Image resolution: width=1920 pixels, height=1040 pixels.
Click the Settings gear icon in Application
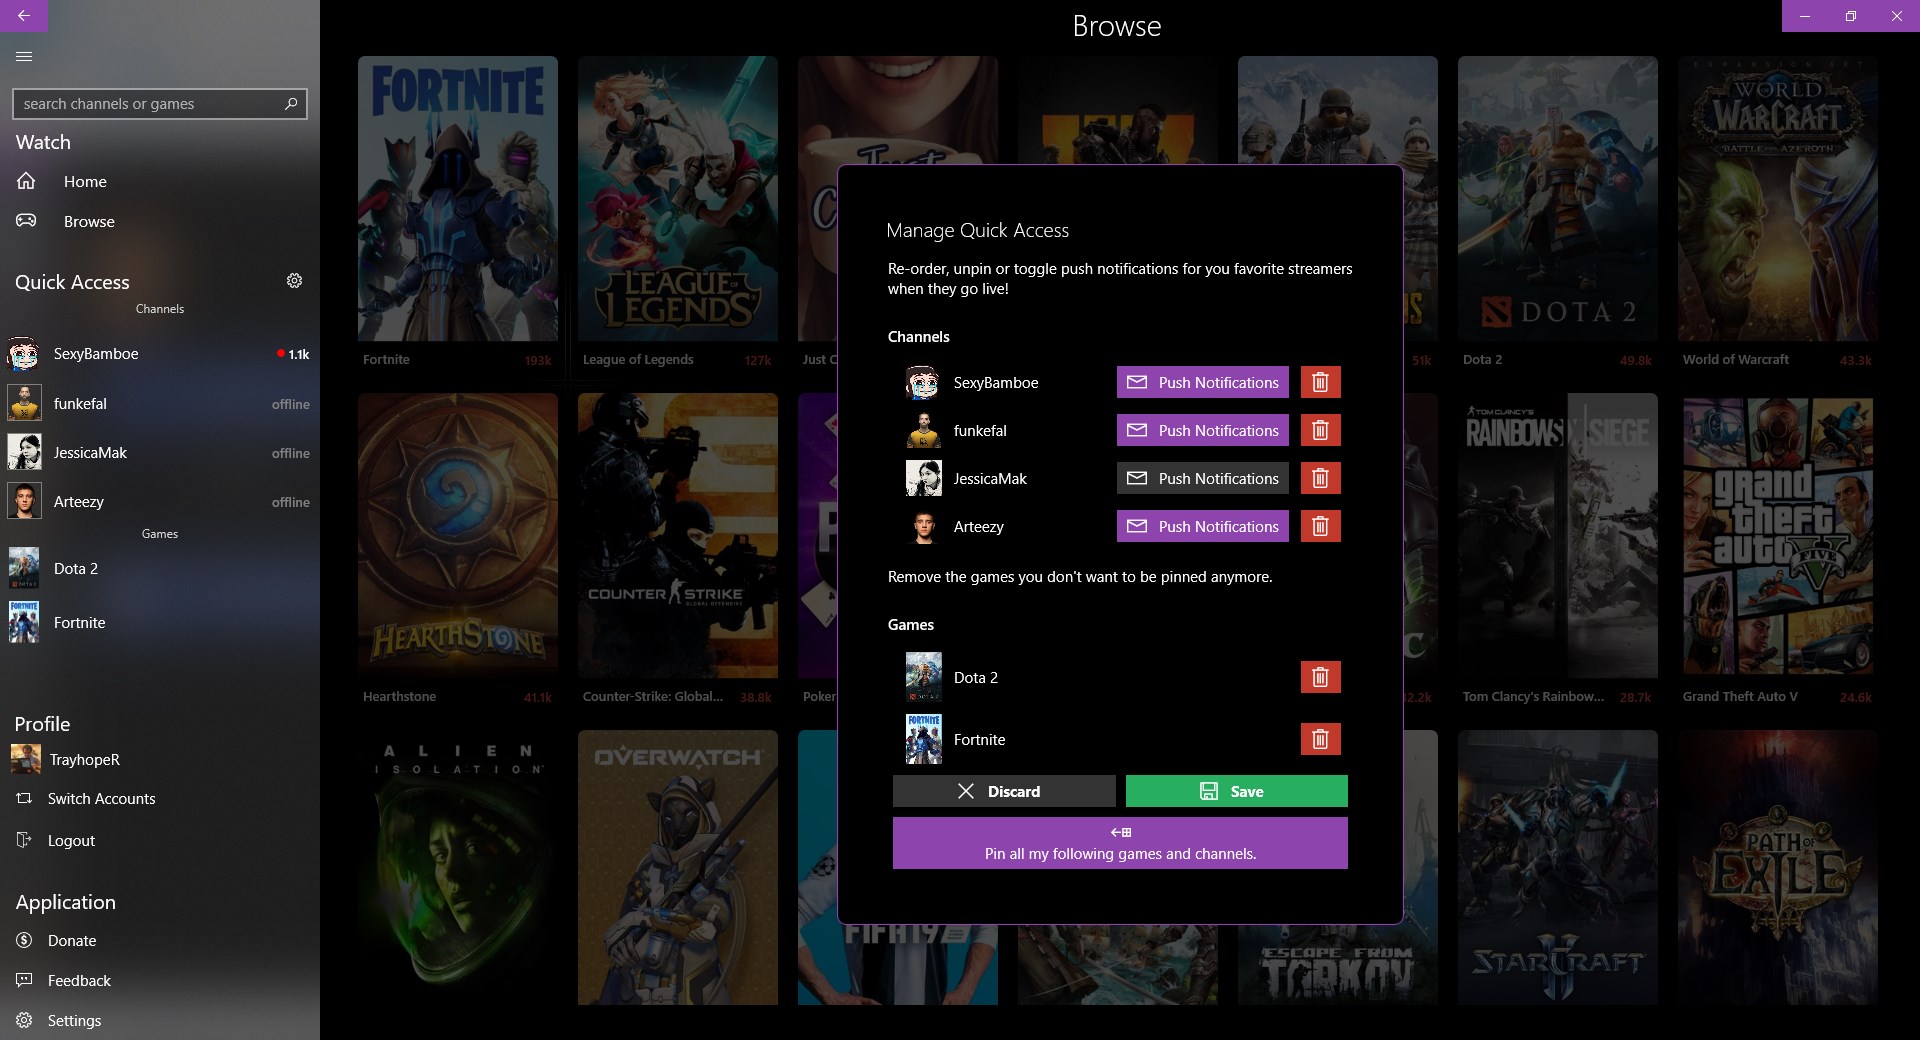pos(24,1020)
